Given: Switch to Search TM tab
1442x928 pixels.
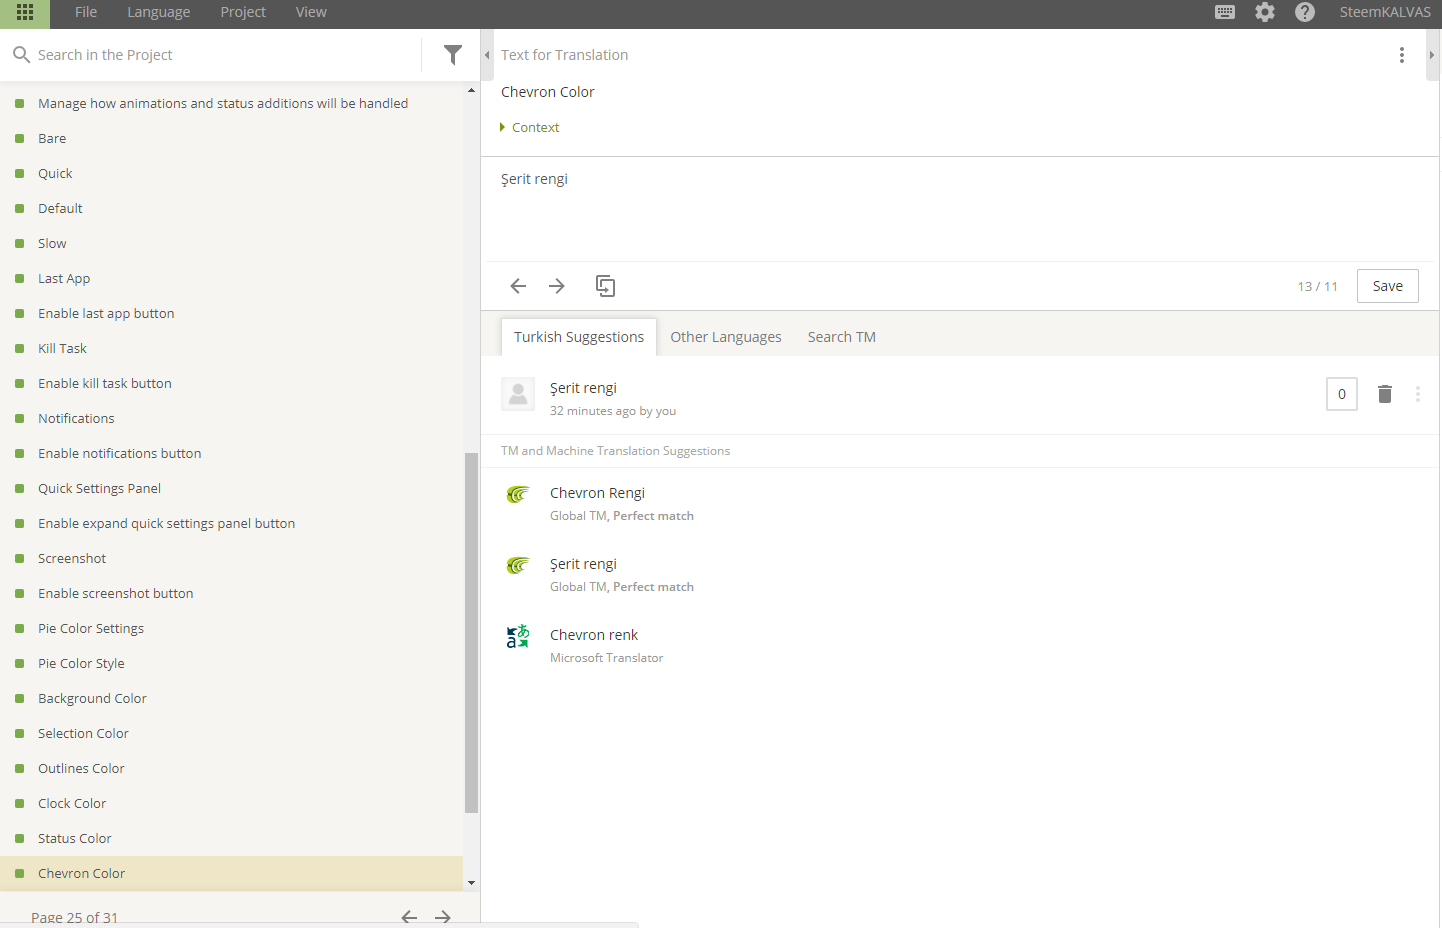Looking at the screenshot, I should 842,337.
